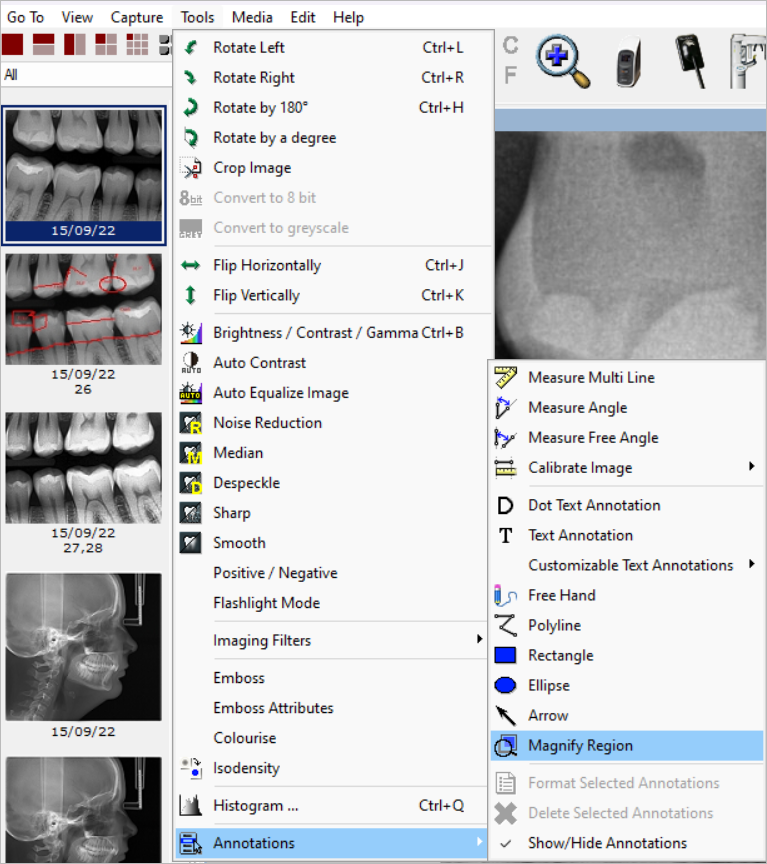Viewport: 767px width, 864px height.
Task: Click the magnifying glass zoom toolbar icon
Action: click(x=564, y=62)
